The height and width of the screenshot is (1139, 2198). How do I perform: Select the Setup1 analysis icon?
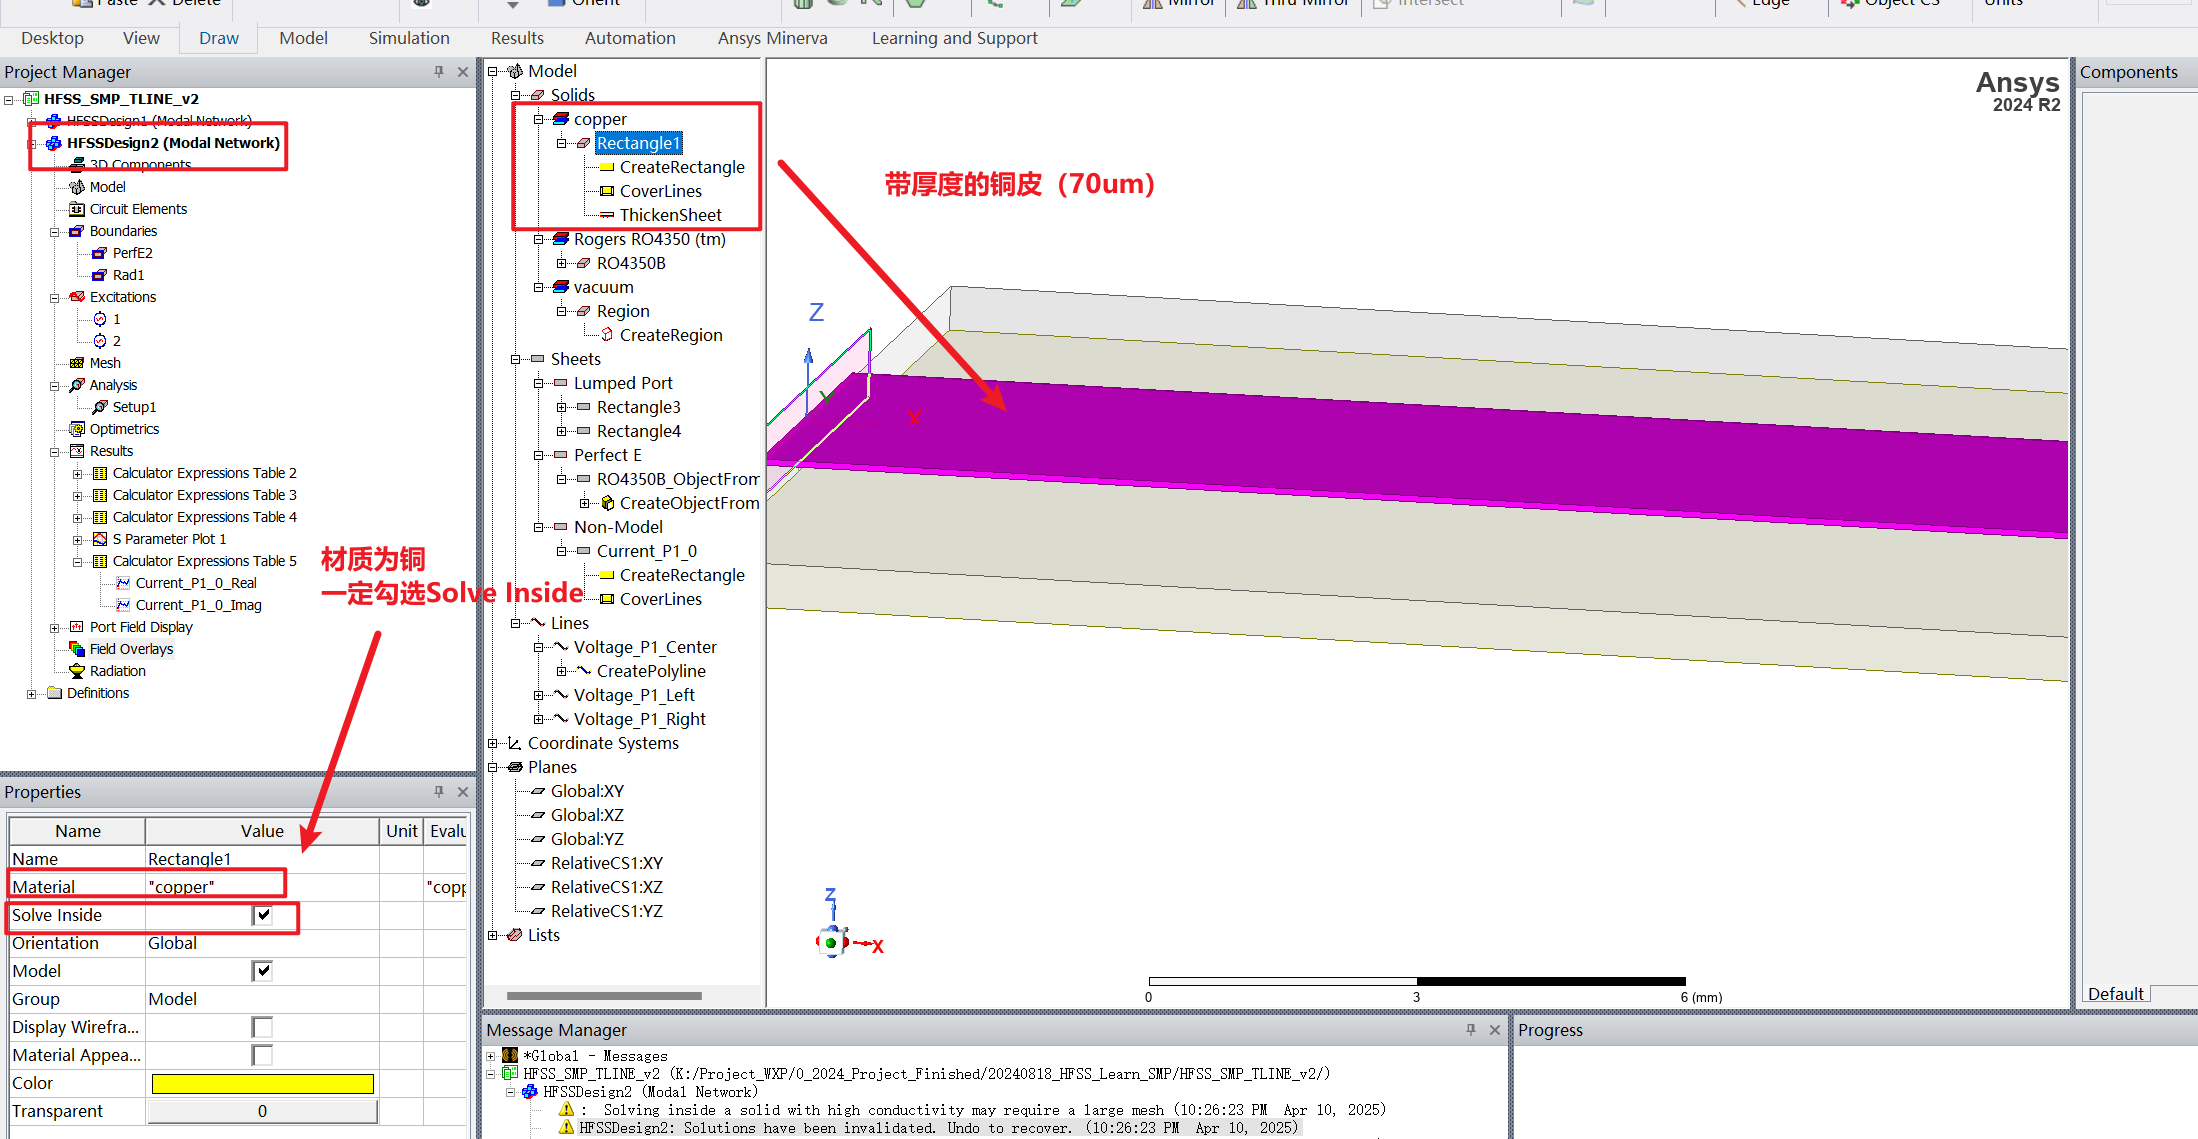tap(100, 407)
